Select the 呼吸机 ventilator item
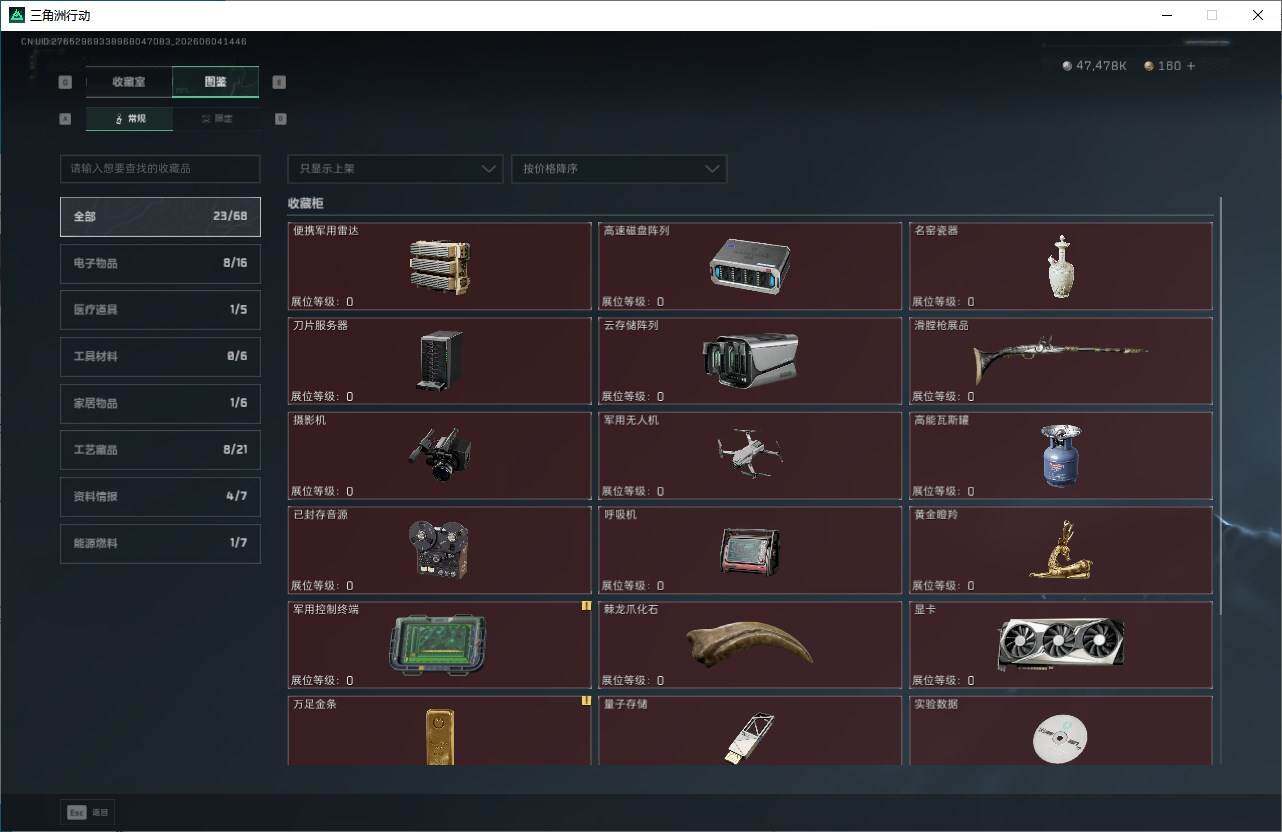The image size is (1282, 832). coord(750,550)
